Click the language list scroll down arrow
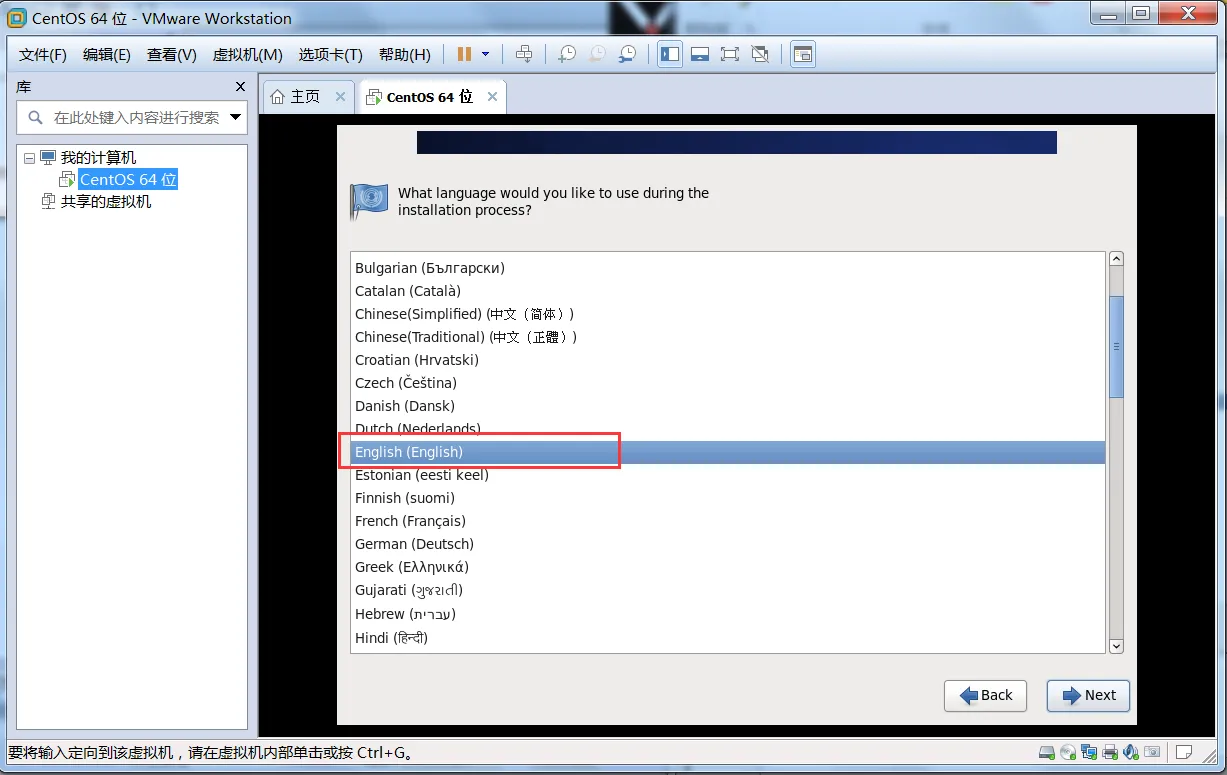 pos(1116,646)
